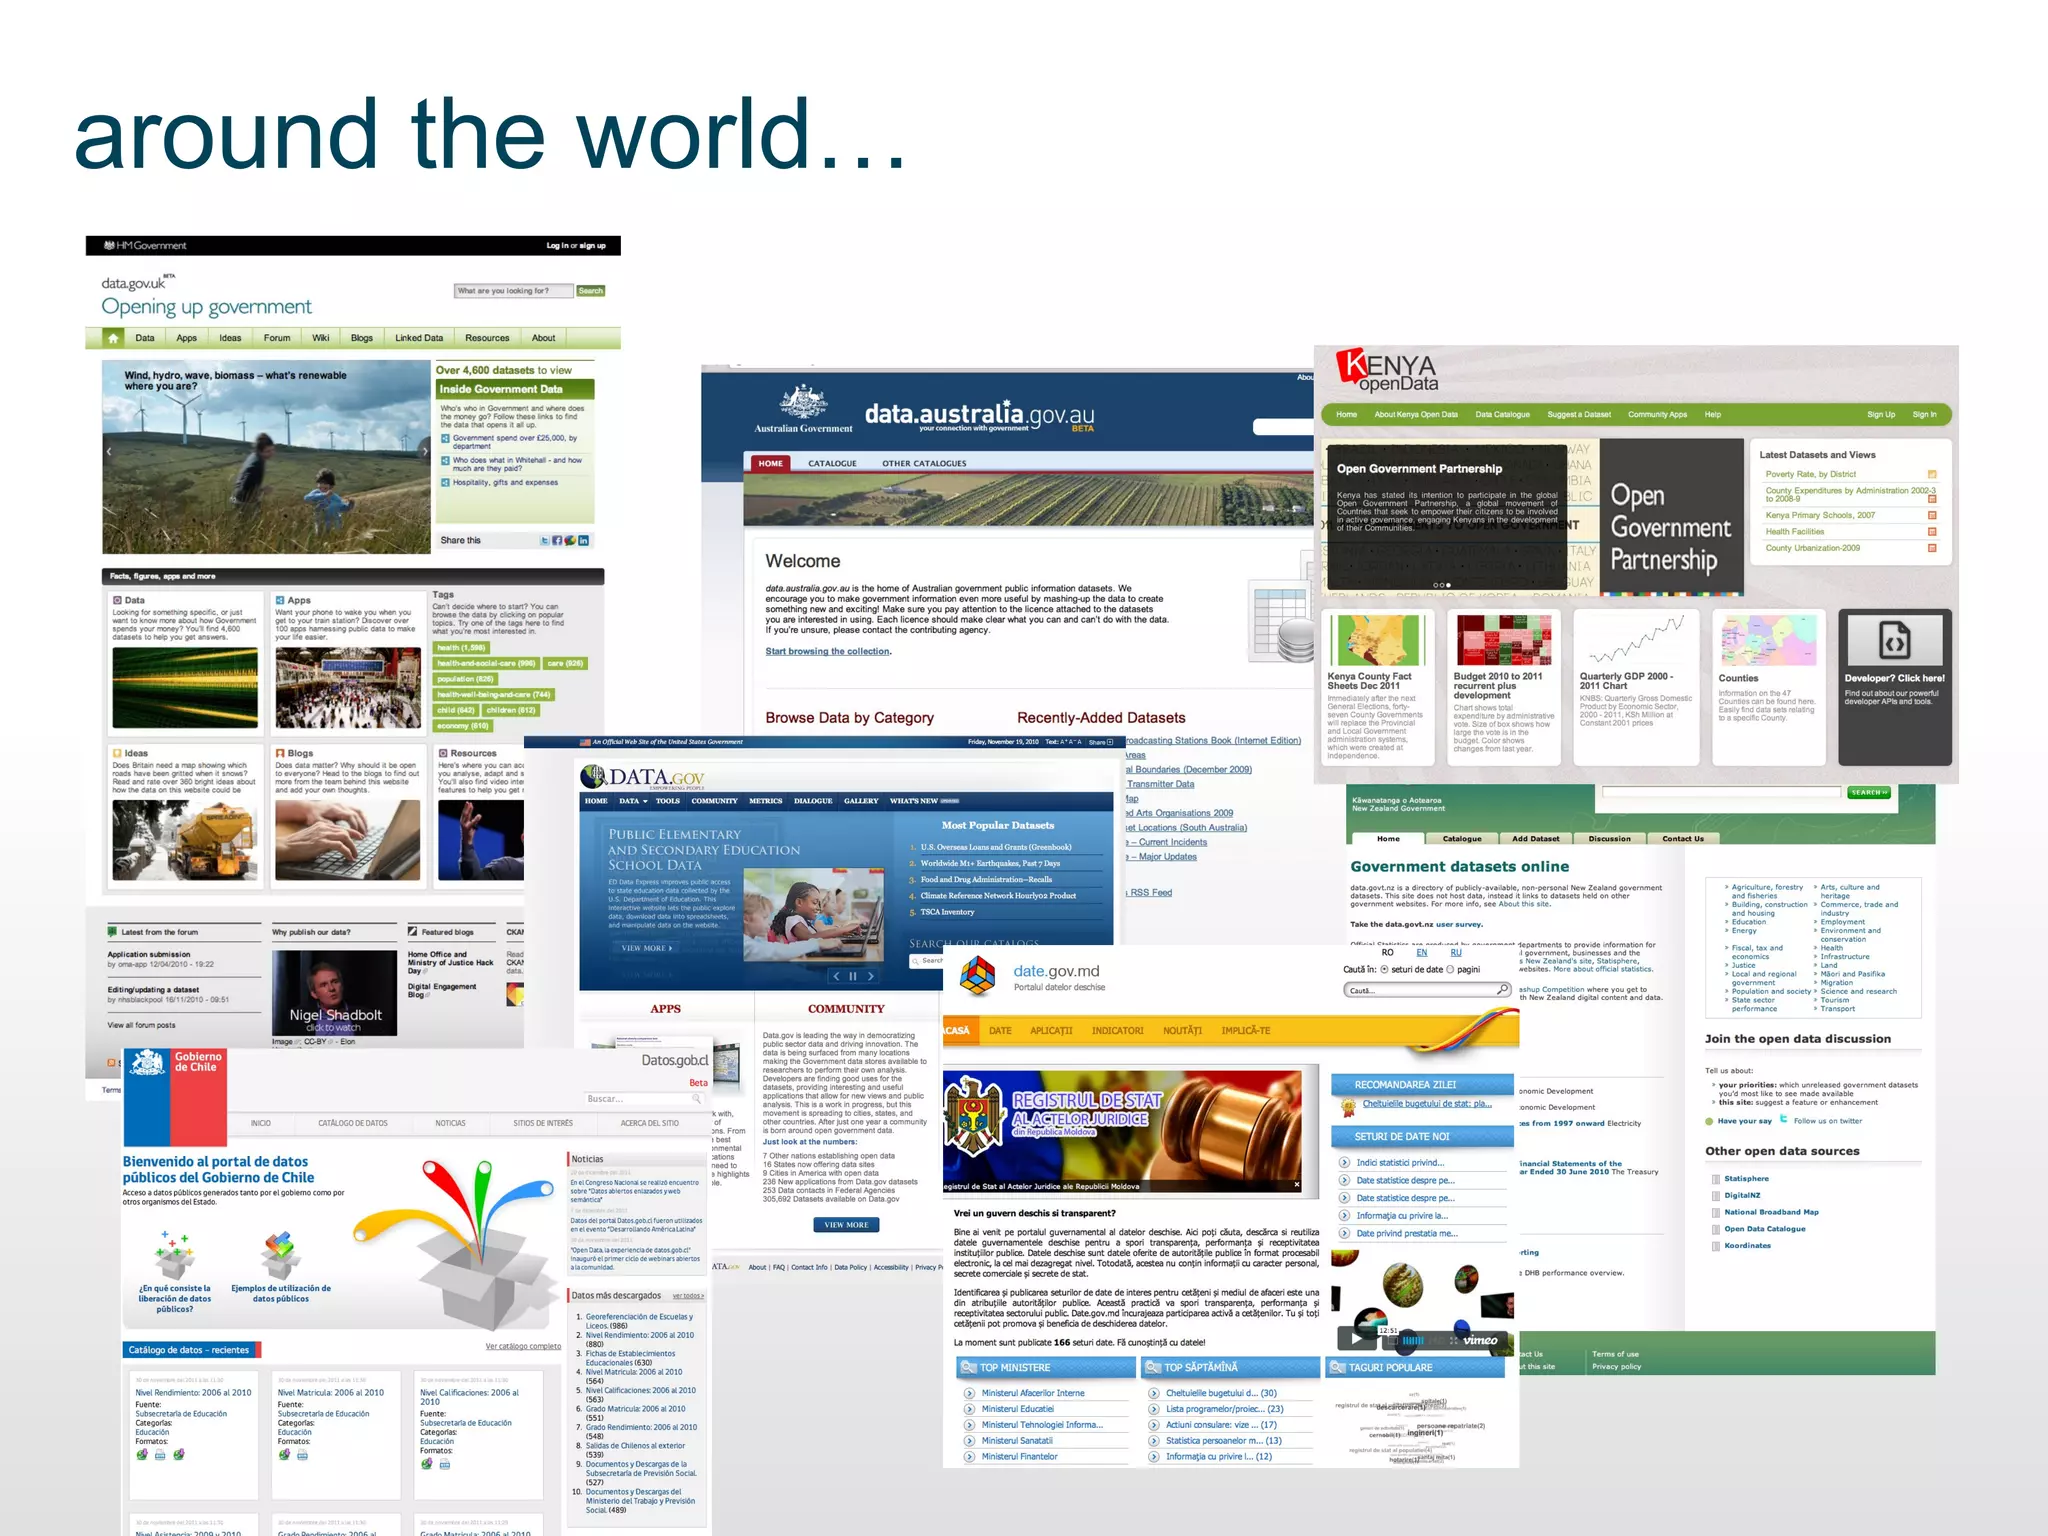Go to next slide on data.gov.uk carousel
Viewport: 2048px width, 1536px height.
click(x=424, y=452)
